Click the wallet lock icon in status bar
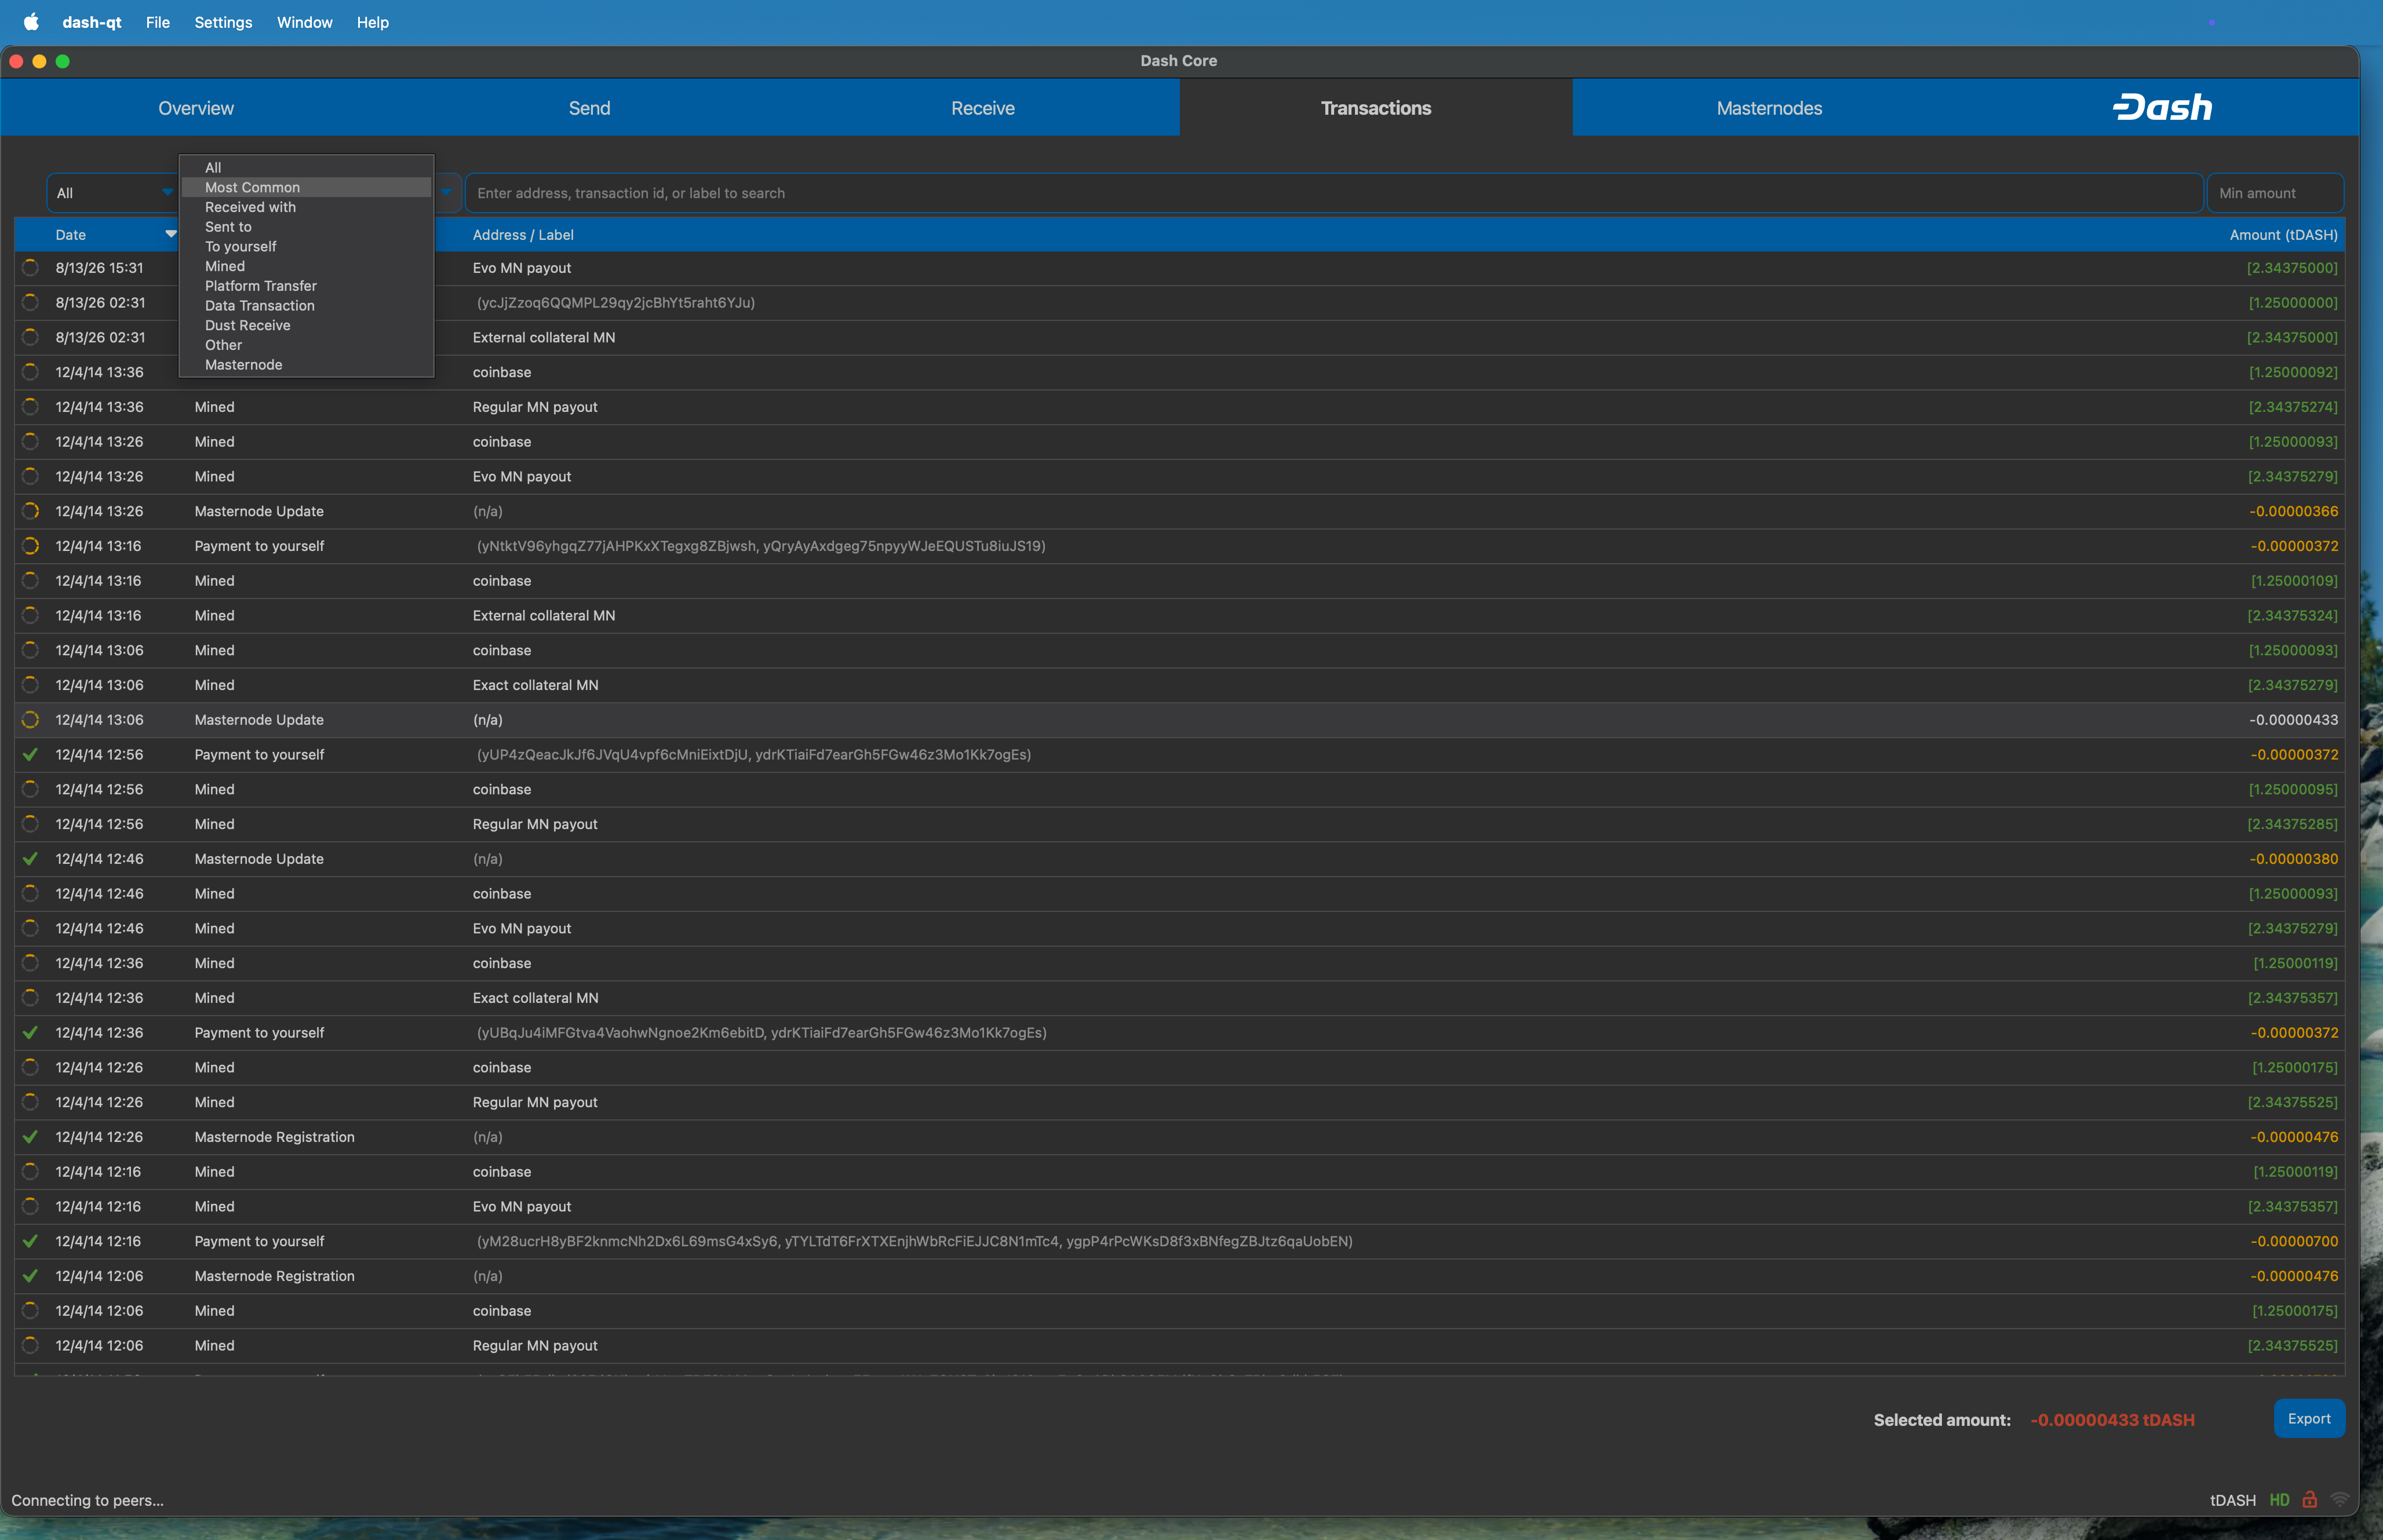The width and height of the screenshot is (2383, 1540). coord(2309,1499)
